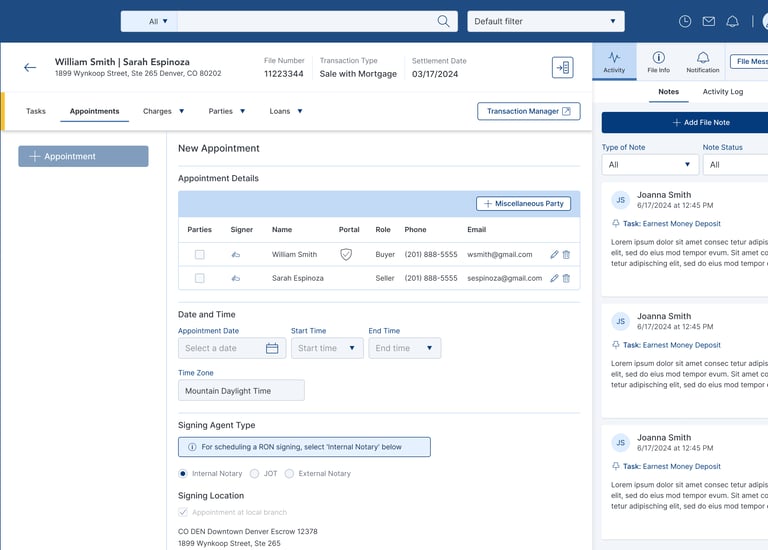Click the add Appointment button
This screenshot has width=768, height=550.
click(83, 156)
